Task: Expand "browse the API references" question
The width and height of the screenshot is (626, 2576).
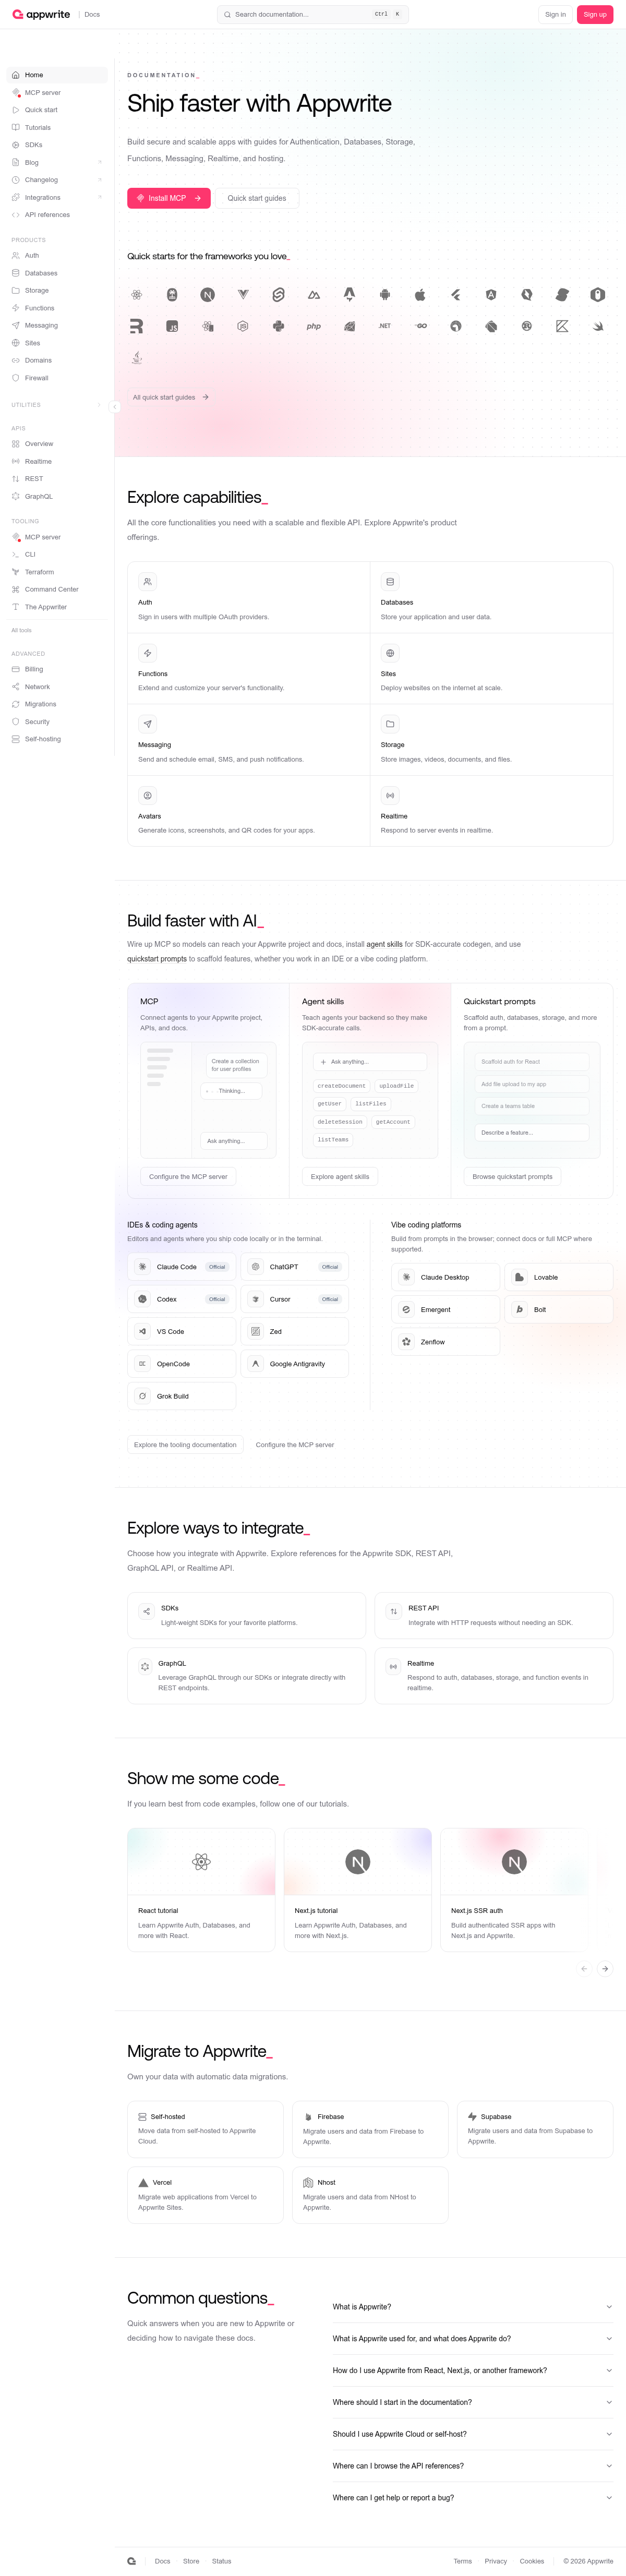Action: pyautogui.click(x=472, y=2466)
